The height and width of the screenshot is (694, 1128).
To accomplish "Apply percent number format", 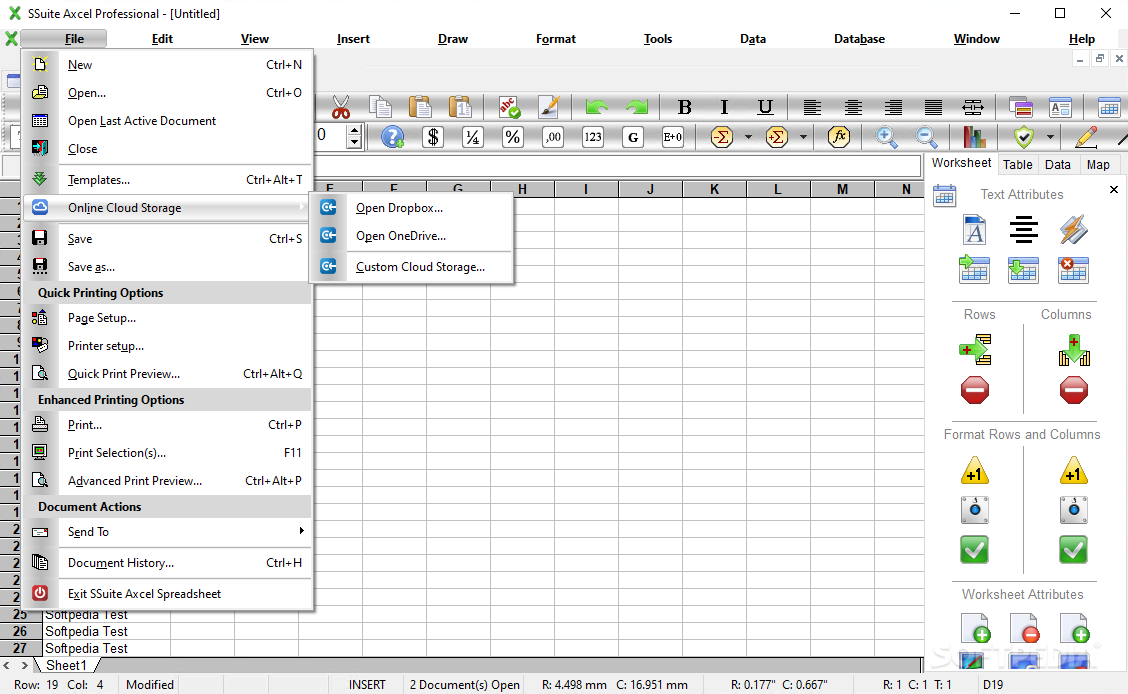I will pyautogui.click(x=512, y=137).
